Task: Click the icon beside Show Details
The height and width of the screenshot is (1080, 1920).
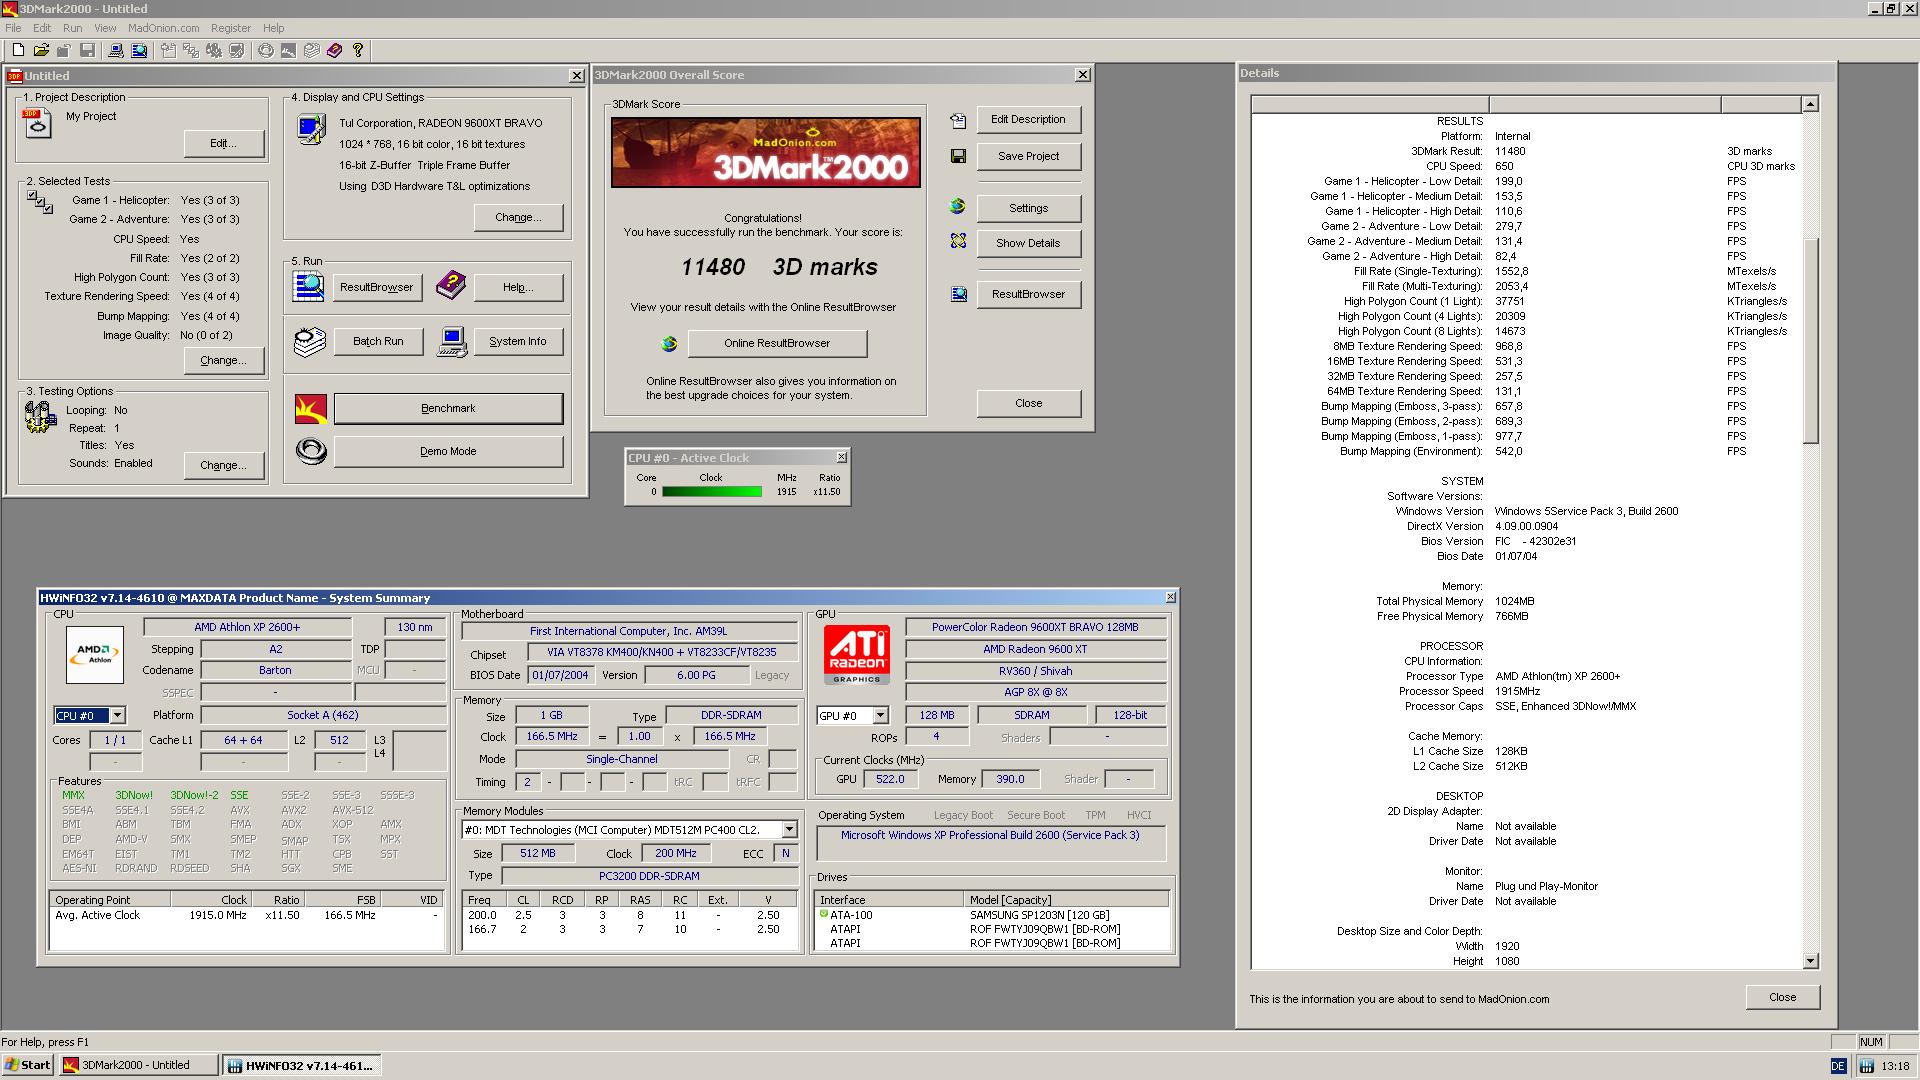Action: pyautogui.click(x=958, y=241)
